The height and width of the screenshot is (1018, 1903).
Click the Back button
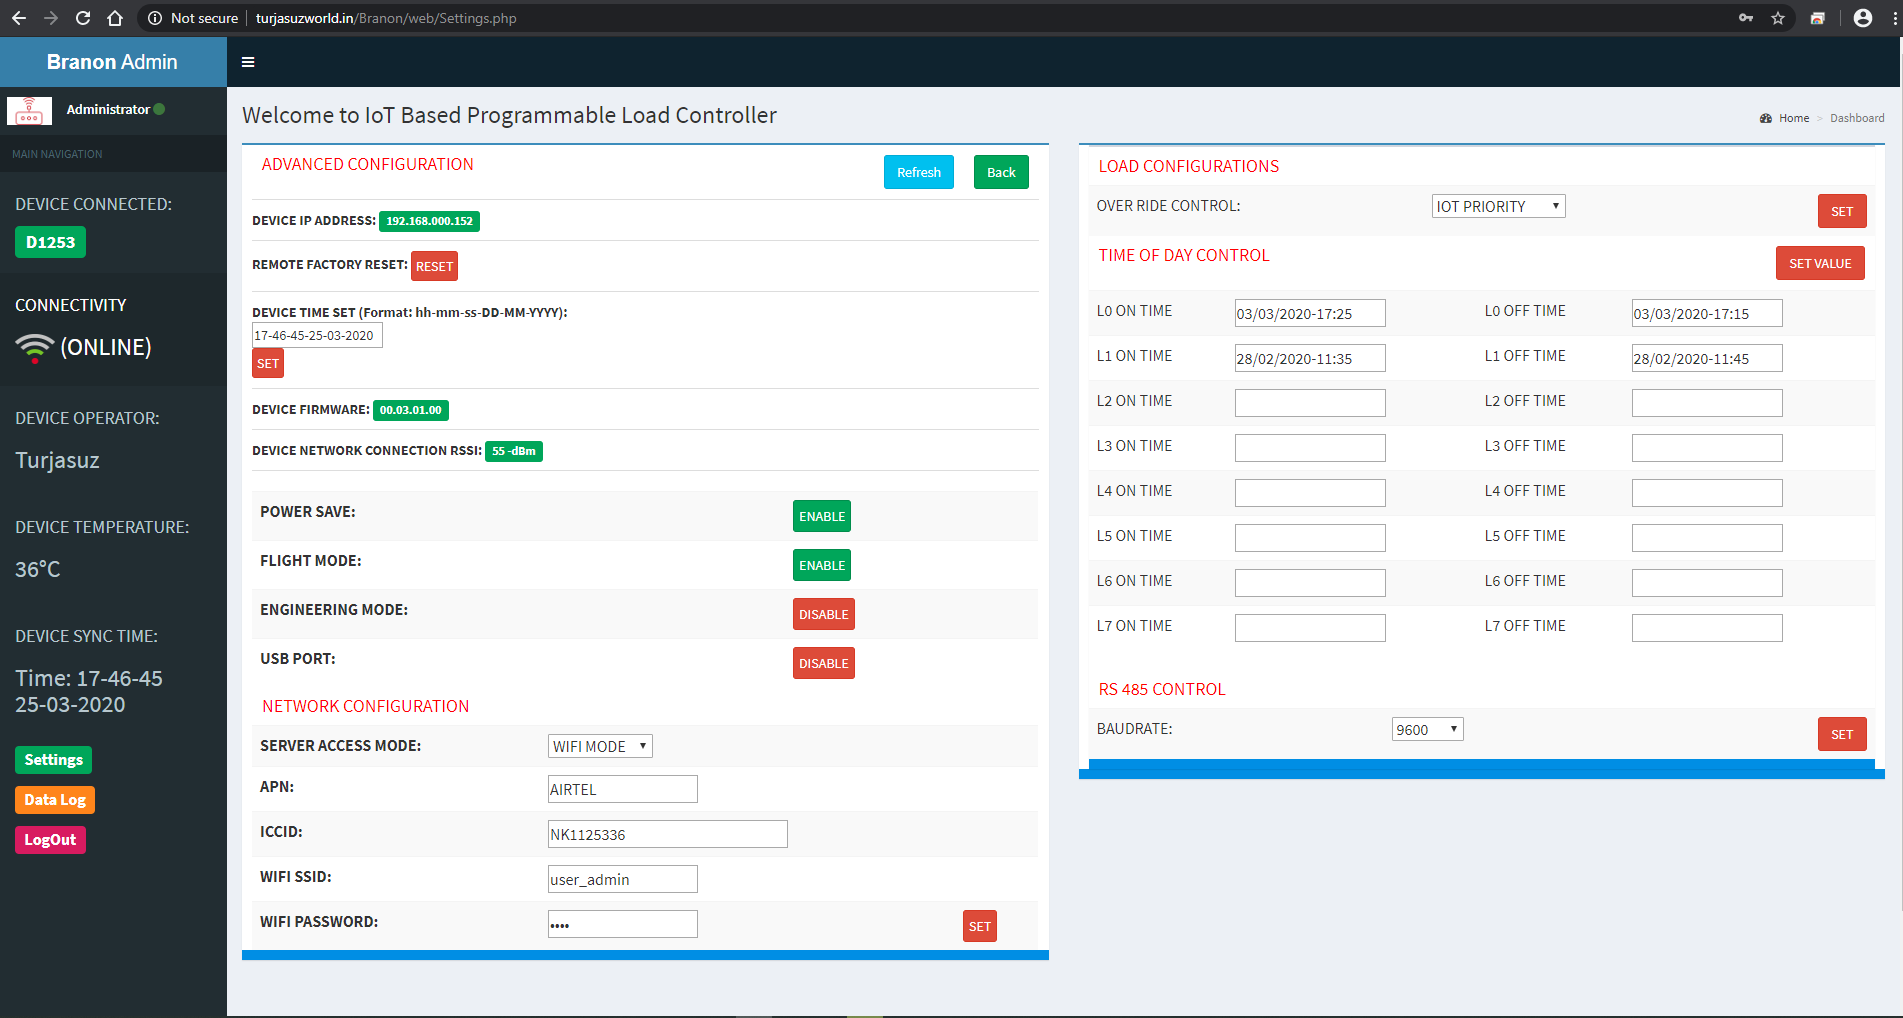tap(1001, 172)
